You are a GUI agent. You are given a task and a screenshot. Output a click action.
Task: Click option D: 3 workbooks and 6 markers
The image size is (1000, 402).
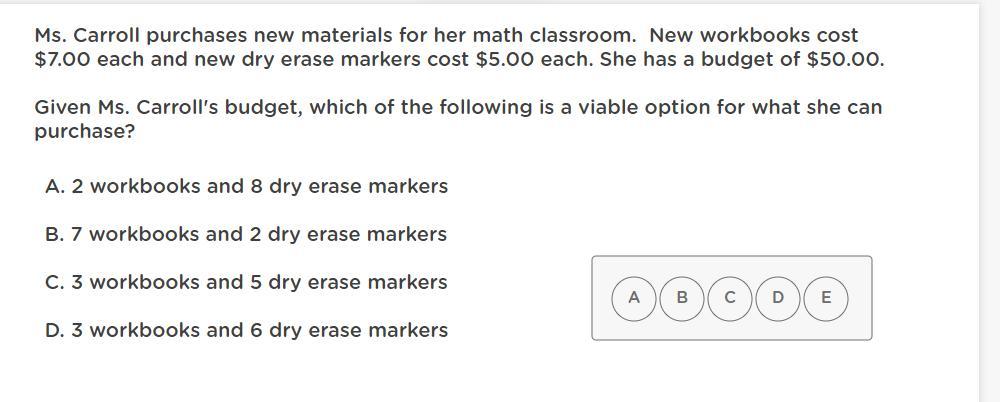(247, 330)
